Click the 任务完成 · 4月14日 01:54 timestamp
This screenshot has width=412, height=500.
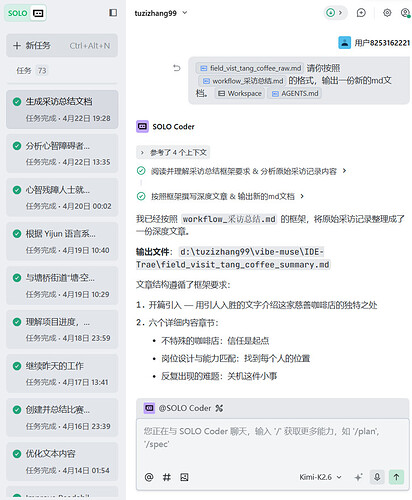tap(68, 471)
